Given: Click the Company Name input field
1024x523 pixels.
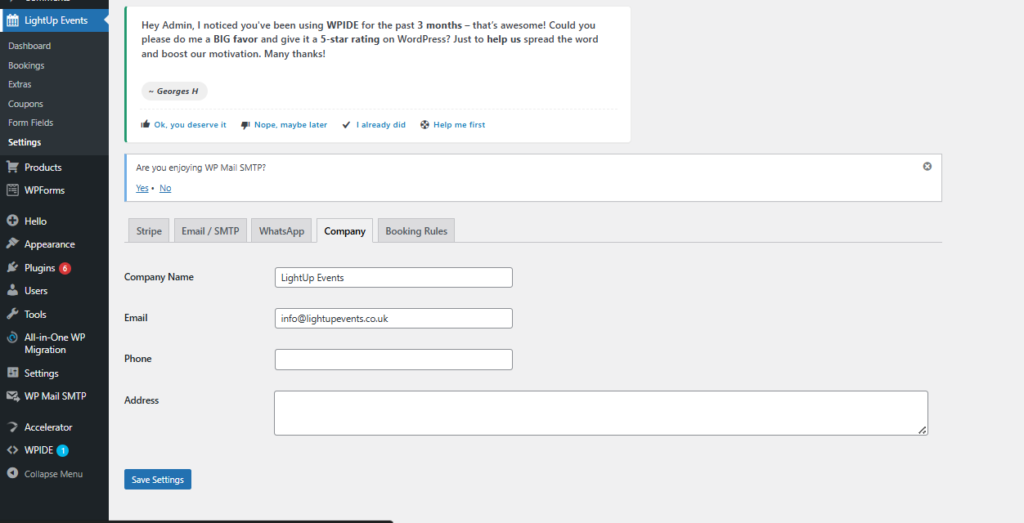Looking at the screenshot, I should [394, 277].
